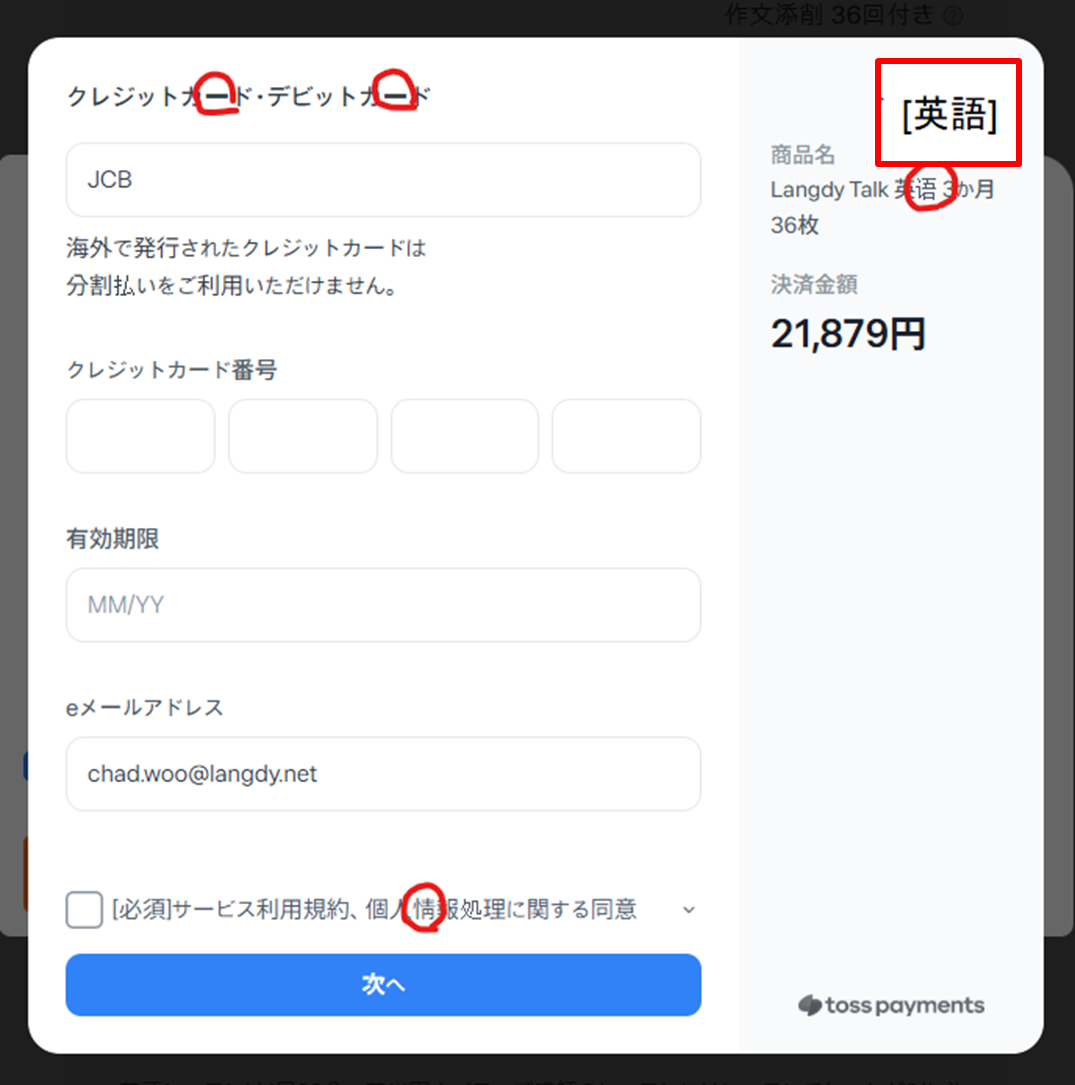The image size is (1075, 1085).
Task: Click the 有効期限 field label
Action: pos(113,538)
